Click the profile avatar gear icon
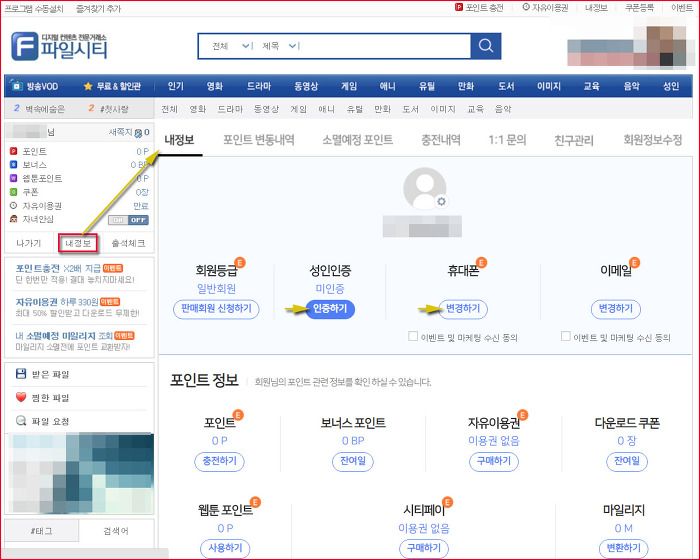 (x=441, y=201)
